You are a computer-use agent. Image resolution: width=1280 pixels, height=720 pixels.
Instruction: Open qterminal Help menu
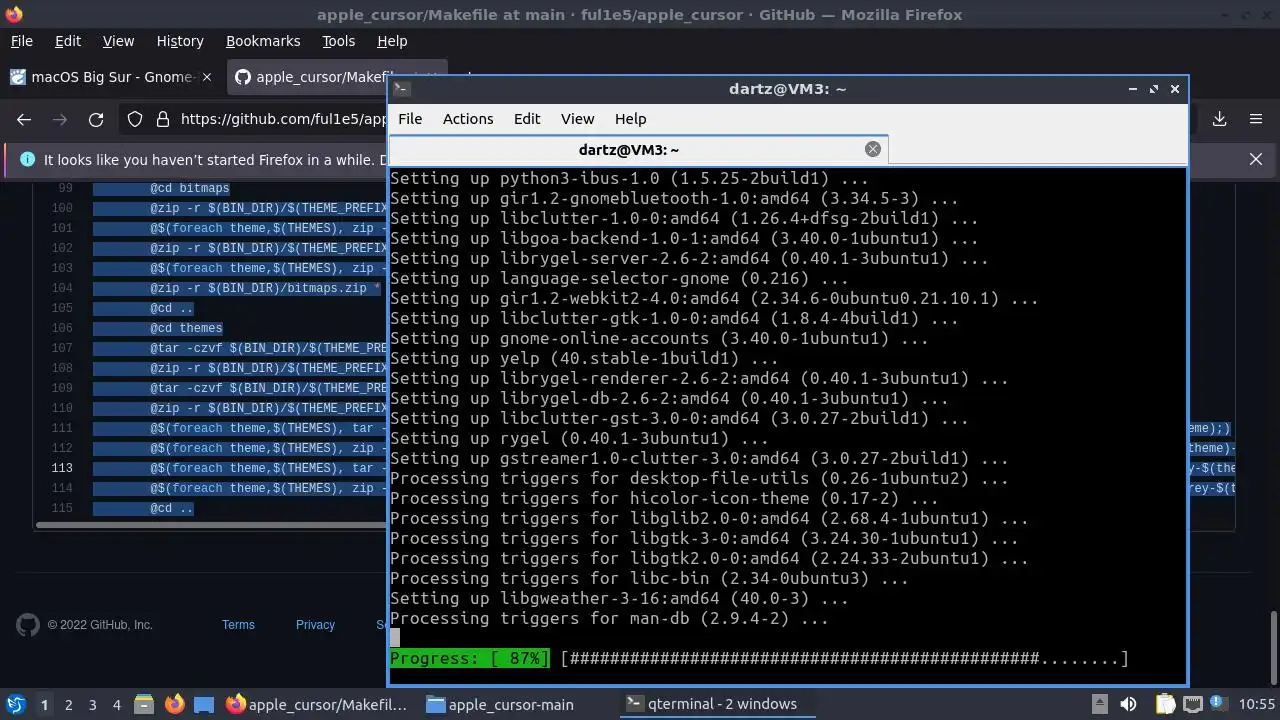point(630,118)
